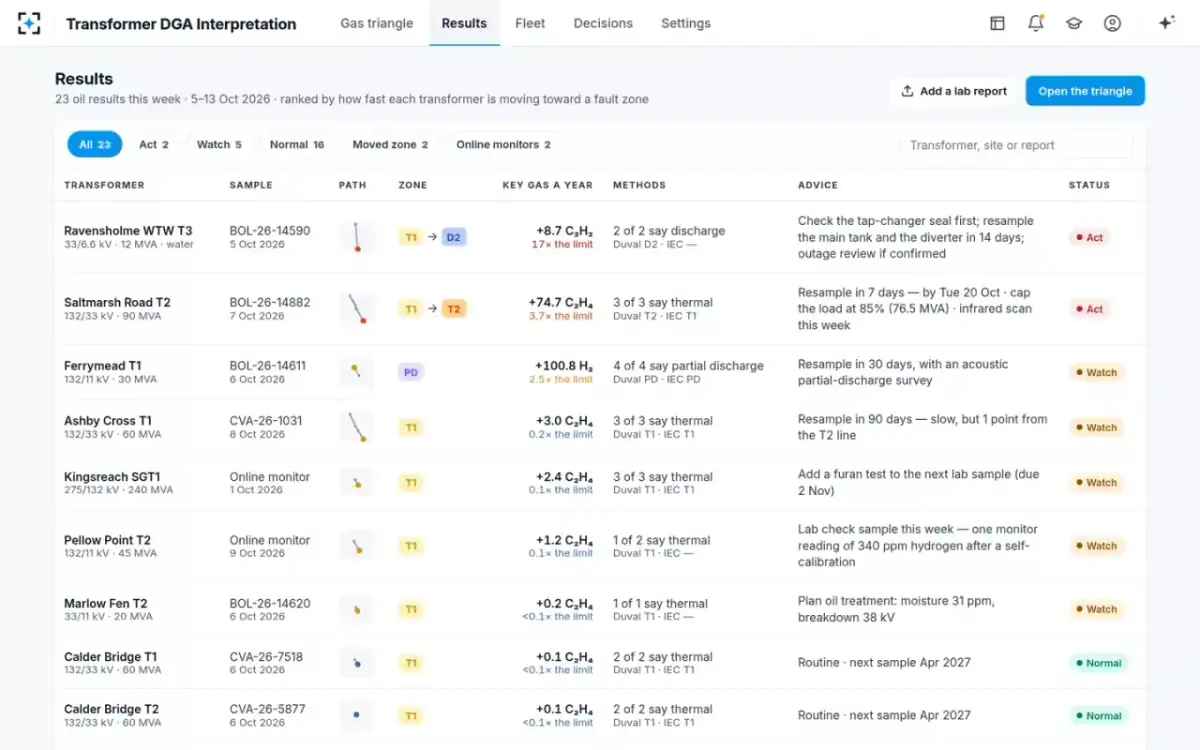
Task: Toggle the Online monitors 2 filter
Action: tap(504, 145)
